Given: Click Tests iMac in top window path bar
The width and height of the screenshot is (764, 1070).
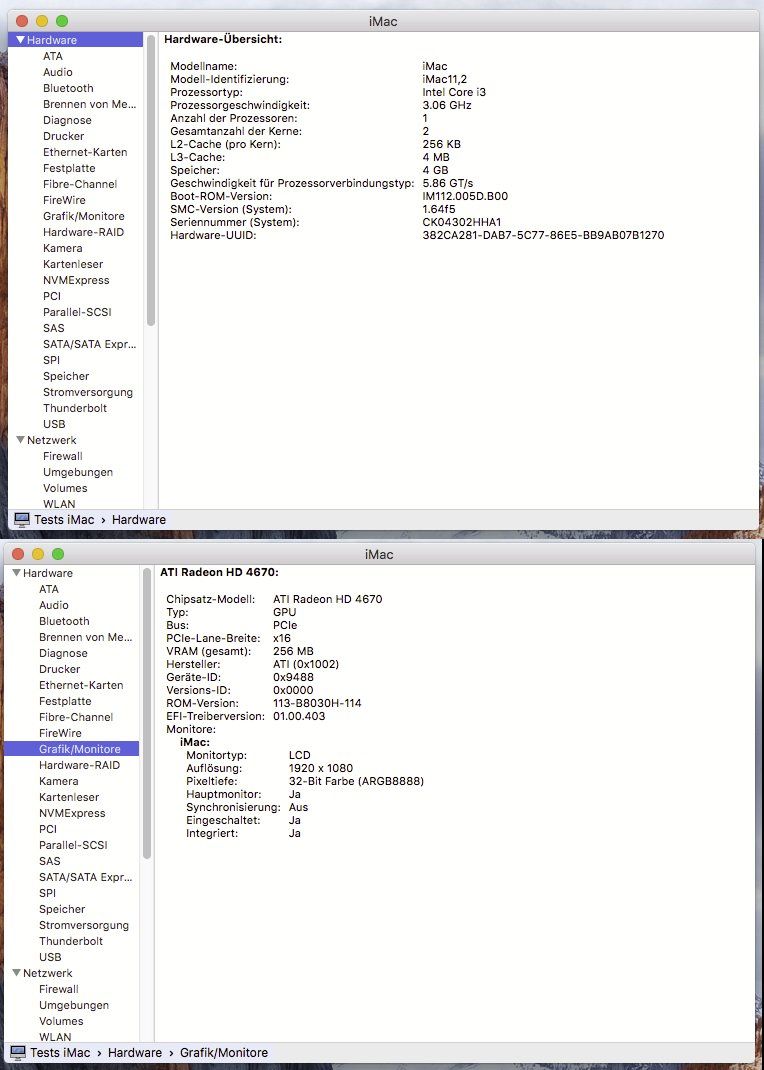Looking at the screenshot, I should click(x=64, y=520).
